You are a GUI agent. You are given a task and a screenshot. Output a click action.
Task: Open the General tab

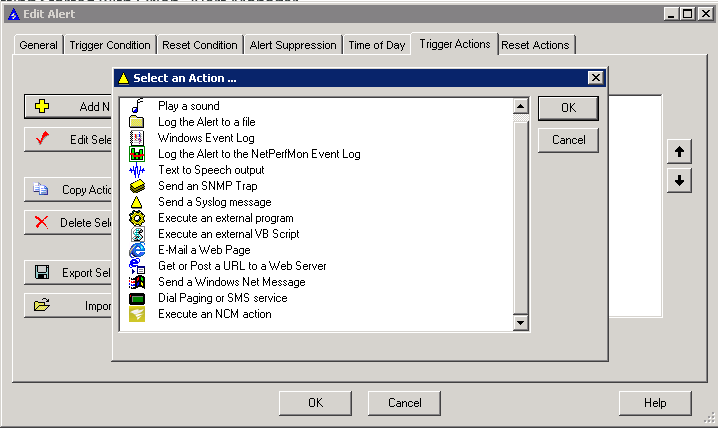38,45
